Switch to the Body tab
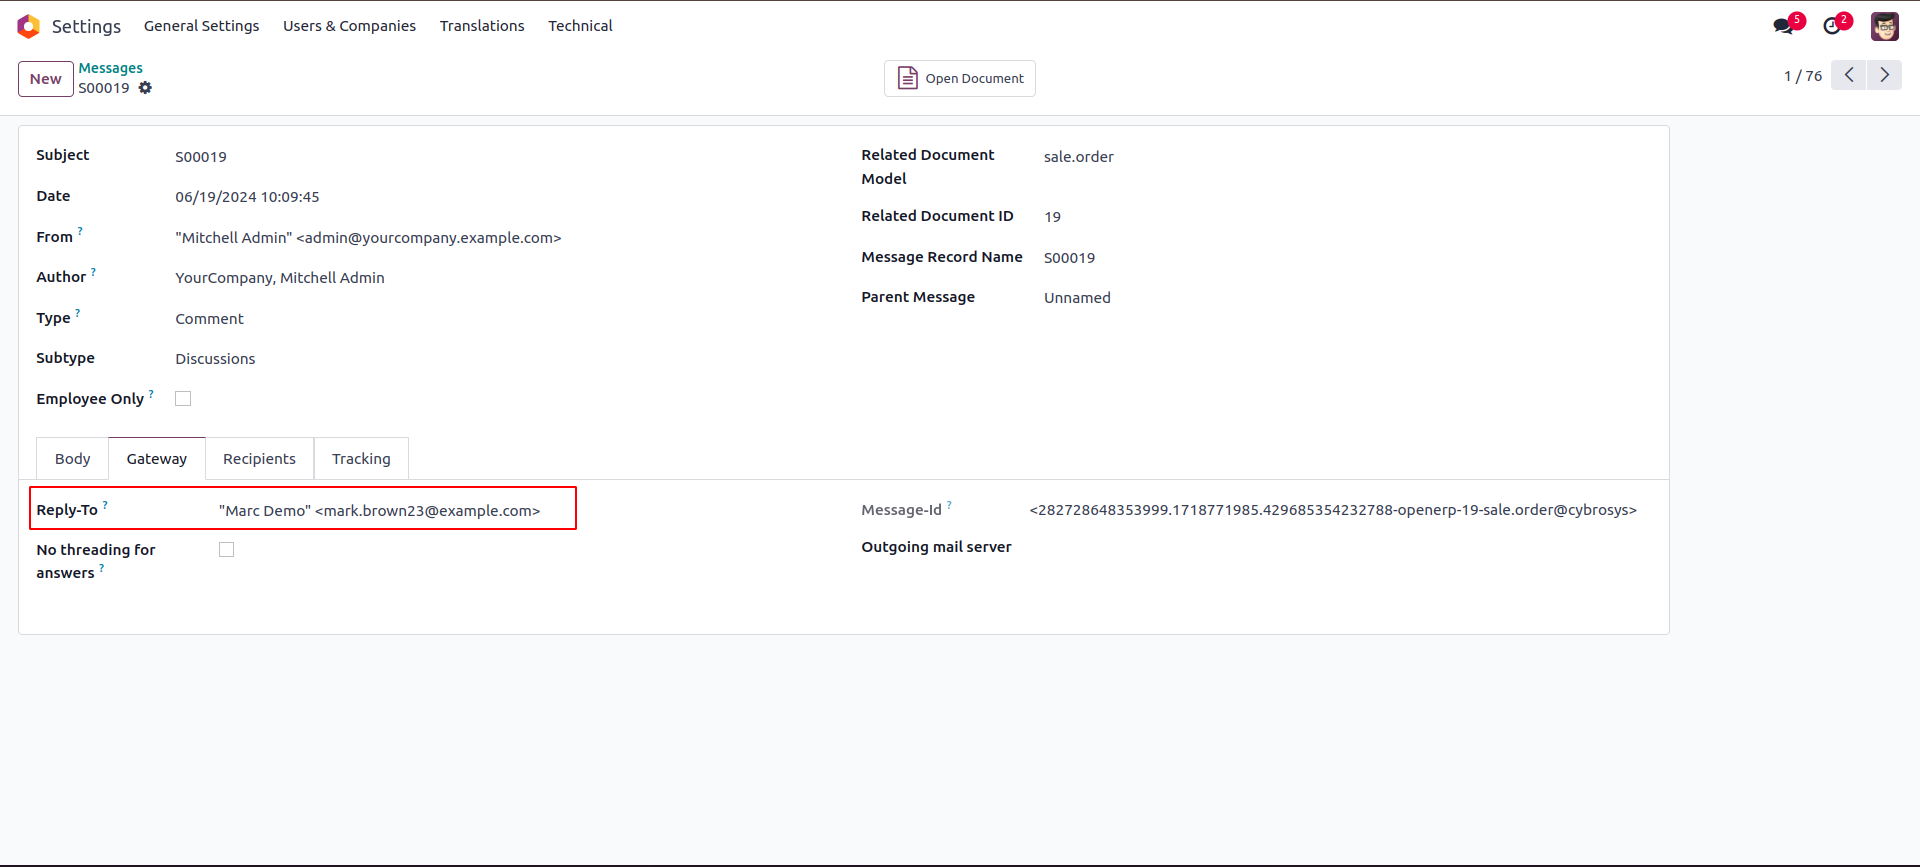Viewport: 1920px width, 867px height. (72, 458)
